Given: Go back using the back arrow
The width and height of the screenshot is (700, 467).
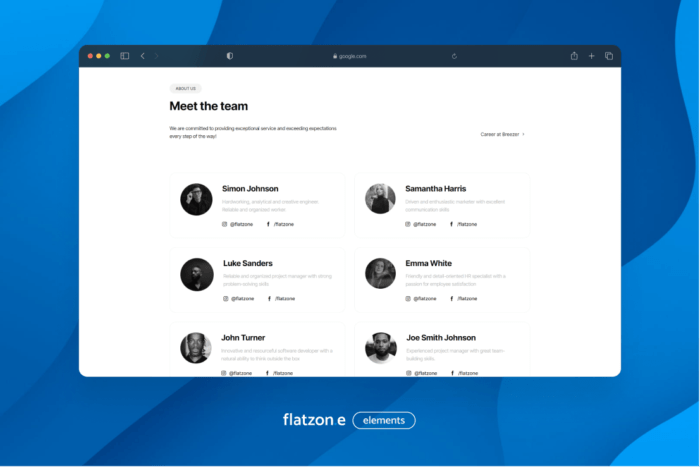Looking at the screenshot, I should [142, 56].
